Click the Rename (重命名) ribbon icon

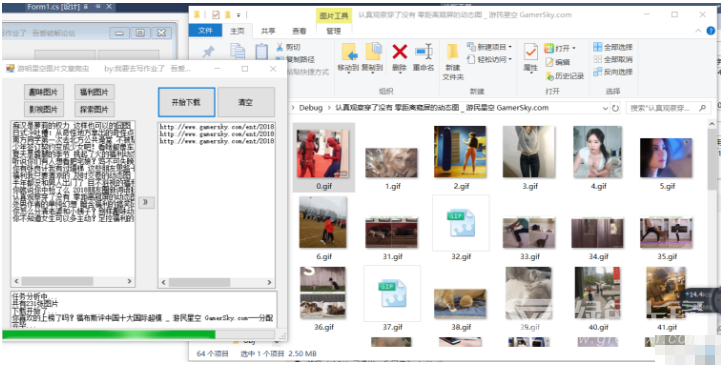click(x=423, y=52)
